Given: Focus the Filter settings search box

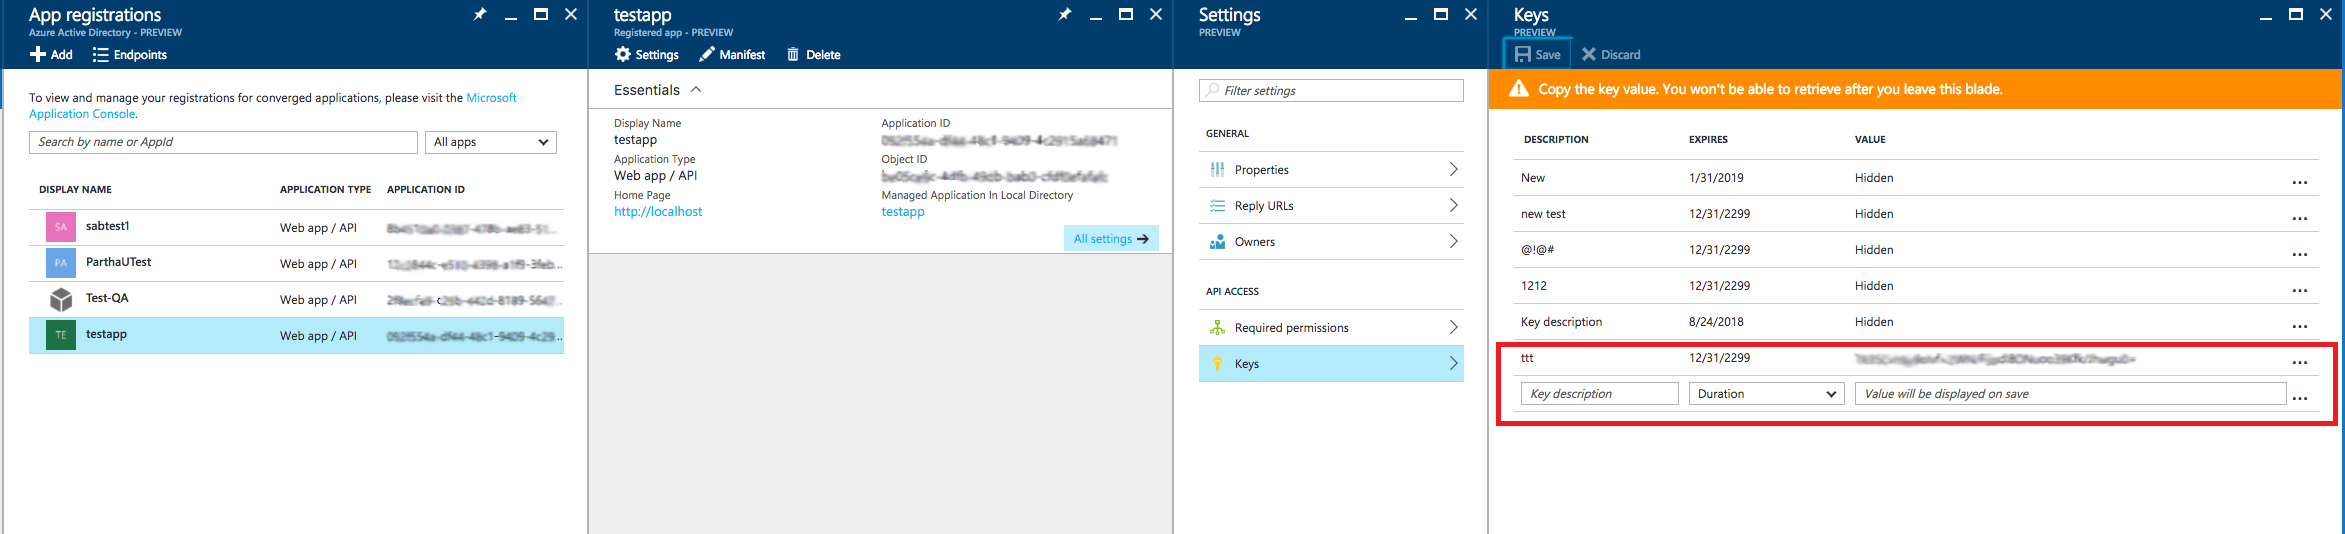Looking at the screenshot, I should tap(1331, 91).
